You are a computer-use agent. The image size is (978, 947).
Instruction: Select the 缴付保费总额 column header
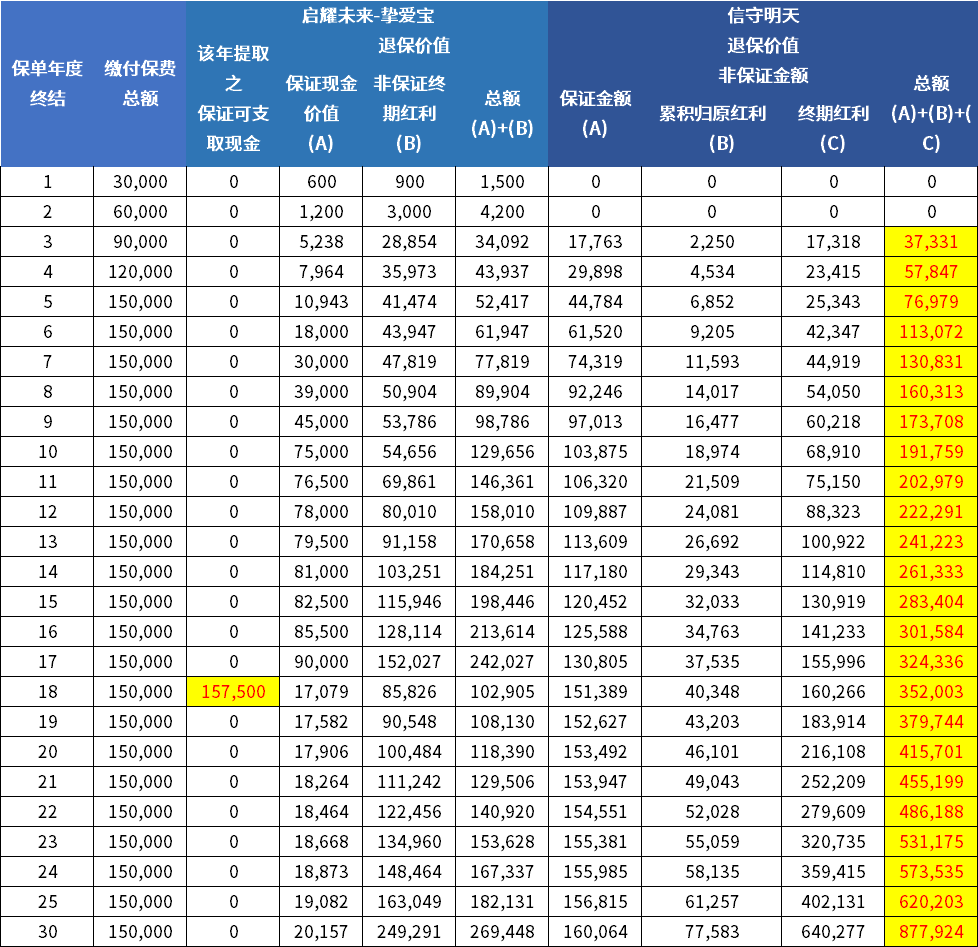[x=140, y=83]
